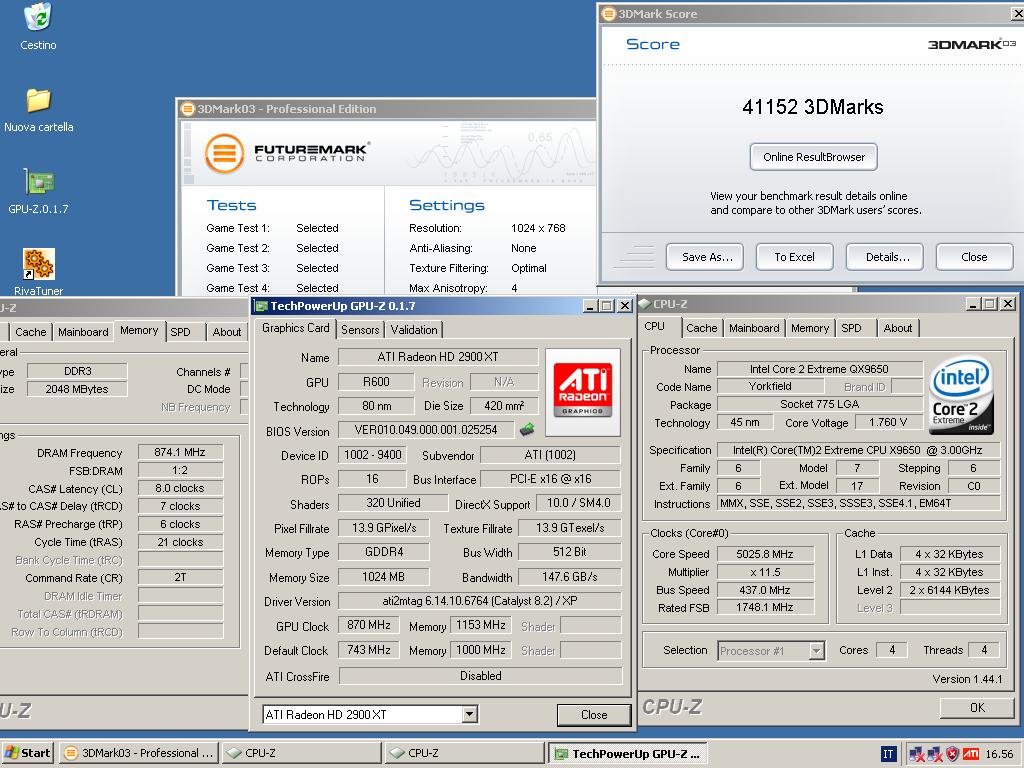Click the IT language indicator in taskbar
The image size is (1024, 768).
(x=888, y=754)
